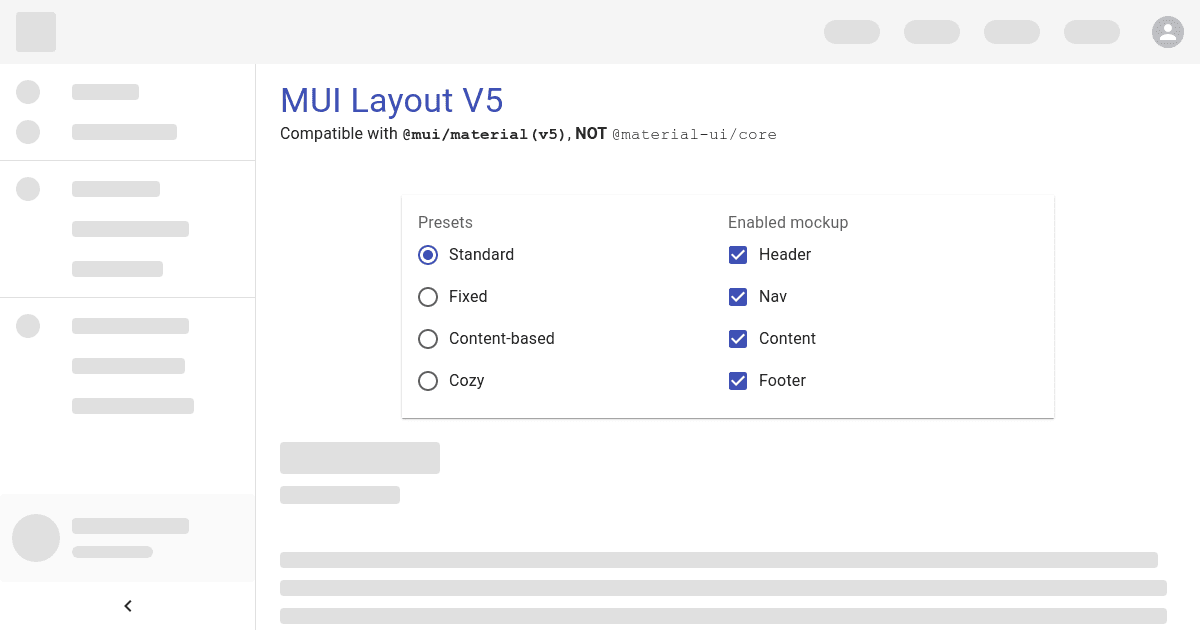Select the Content-based preset option
The height and width of the screenshot is (630, 1200).
pyautogui.click(x=428, y=339)
